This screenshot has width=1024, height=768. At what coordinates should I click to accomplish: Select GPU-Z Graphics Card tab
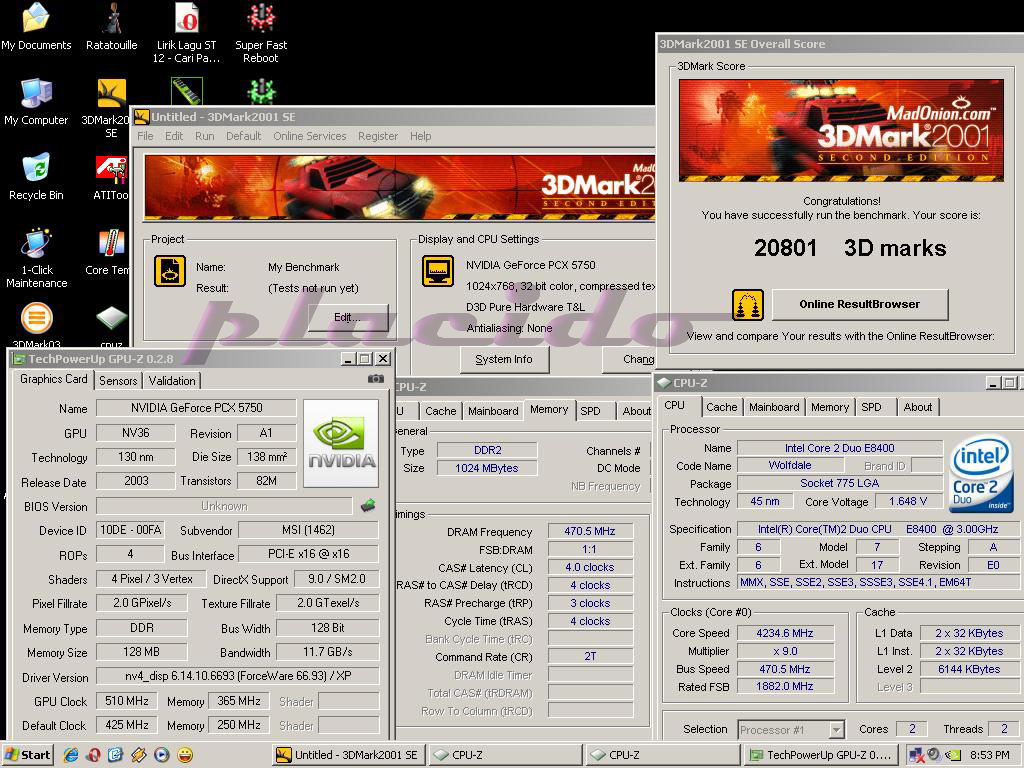point(54,379)
